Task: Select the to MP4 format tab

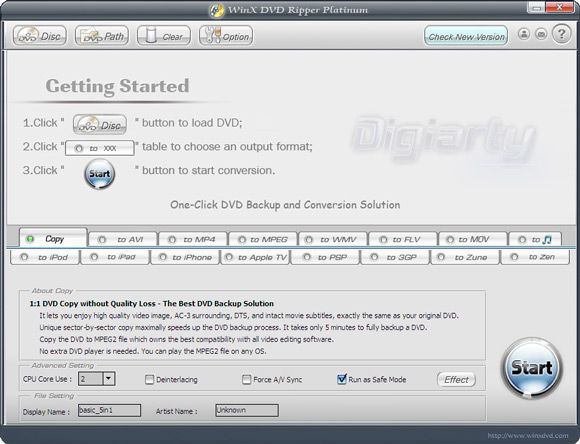Action: click(x=193, y=239)
